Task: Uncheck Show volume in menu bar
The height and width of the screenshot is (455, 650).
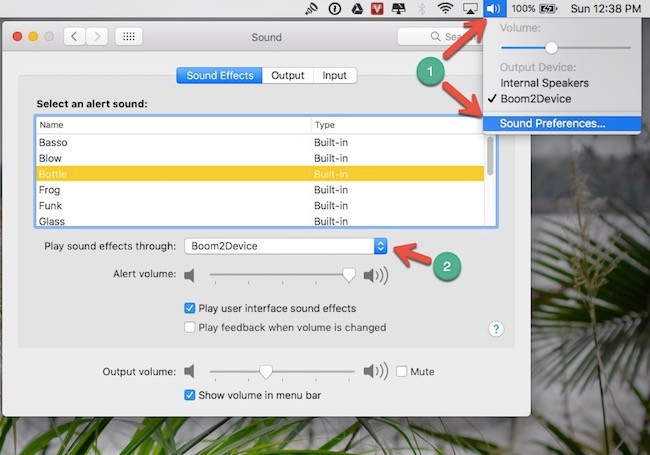Action: tap(190, 395)
